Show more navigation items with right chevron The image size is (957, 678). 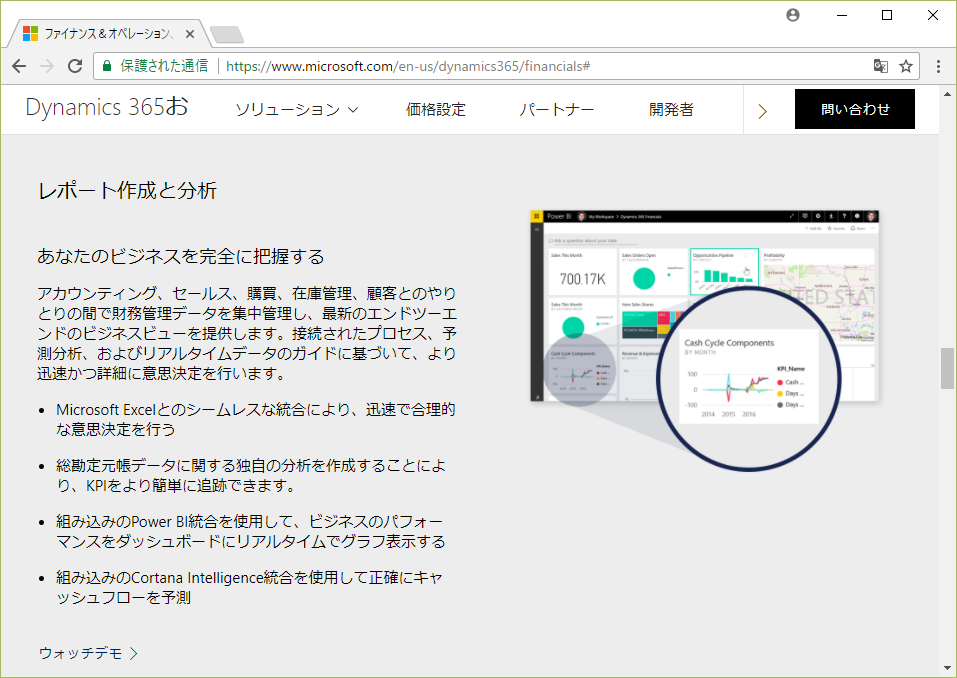click(762, 111)
